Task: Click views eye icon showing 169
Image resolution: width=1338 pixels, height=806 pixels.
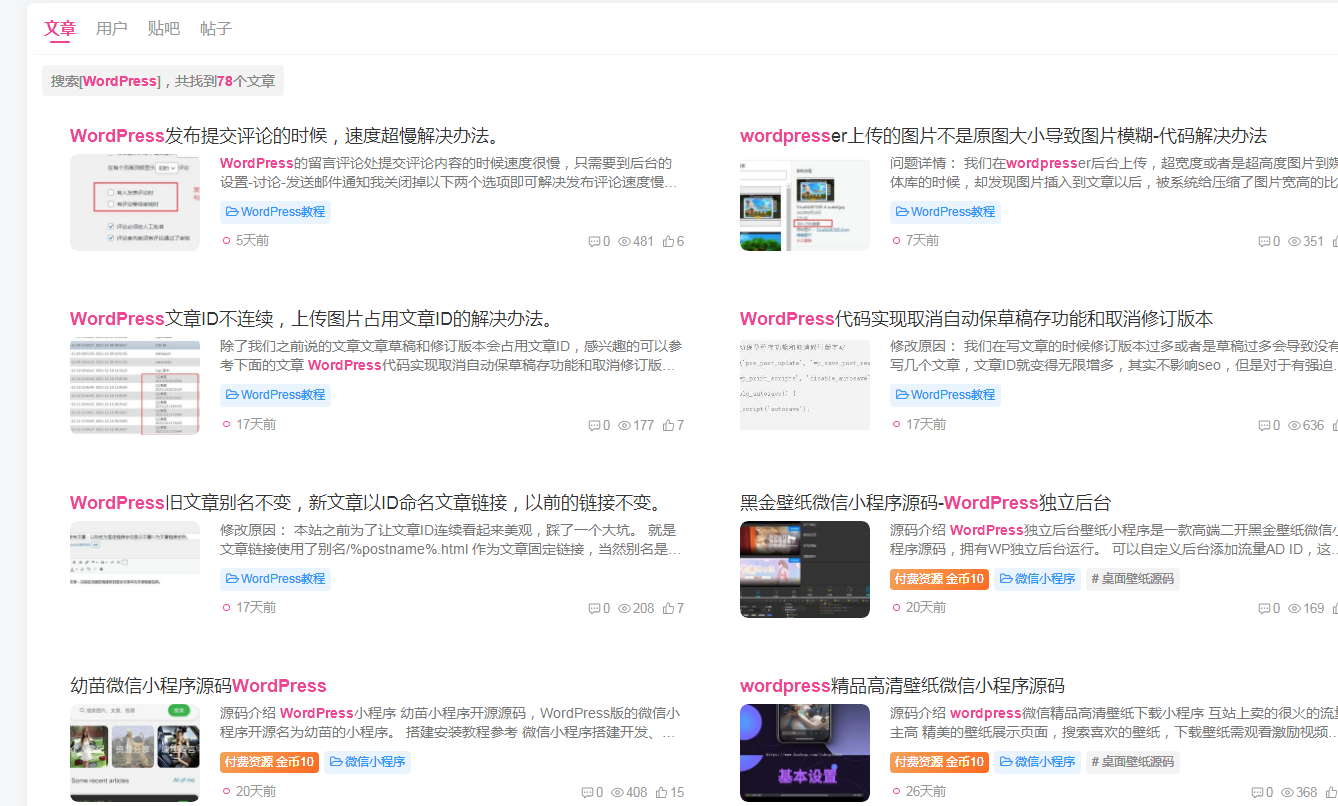Action: pos(1294,608)
